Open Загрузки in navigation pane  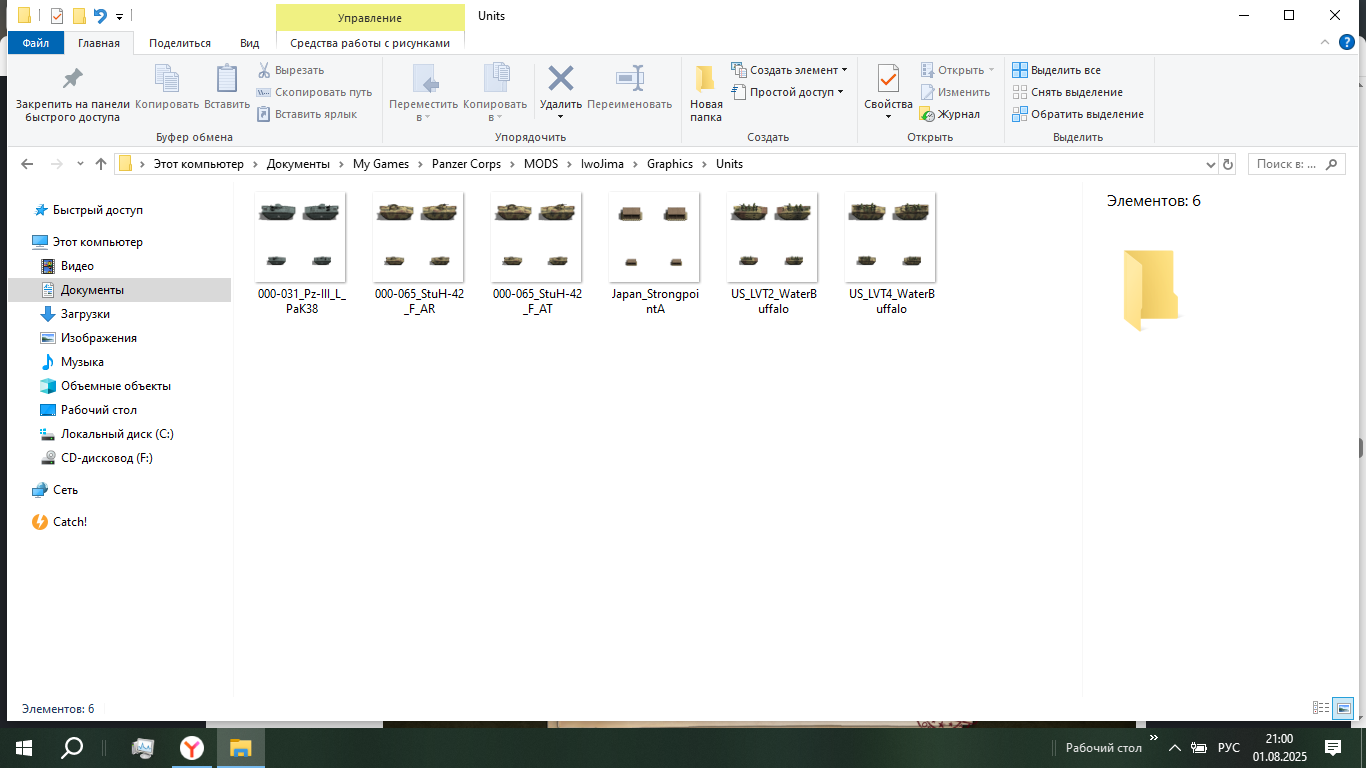click(x=85, y=314)
